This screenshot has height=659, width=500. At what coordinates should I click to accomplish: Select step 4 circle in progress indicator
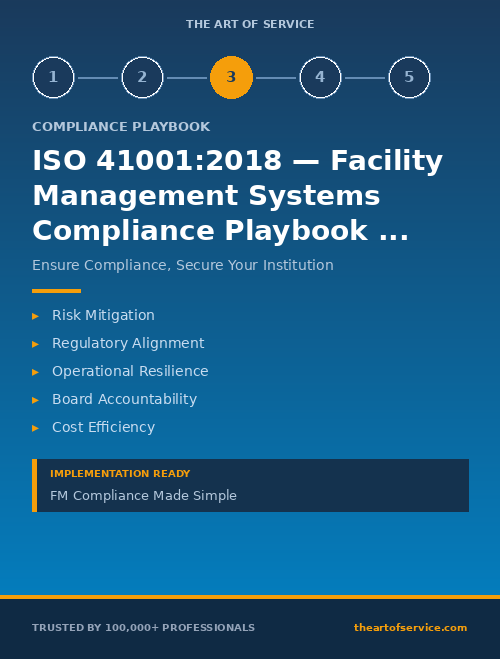pos(320,77)
